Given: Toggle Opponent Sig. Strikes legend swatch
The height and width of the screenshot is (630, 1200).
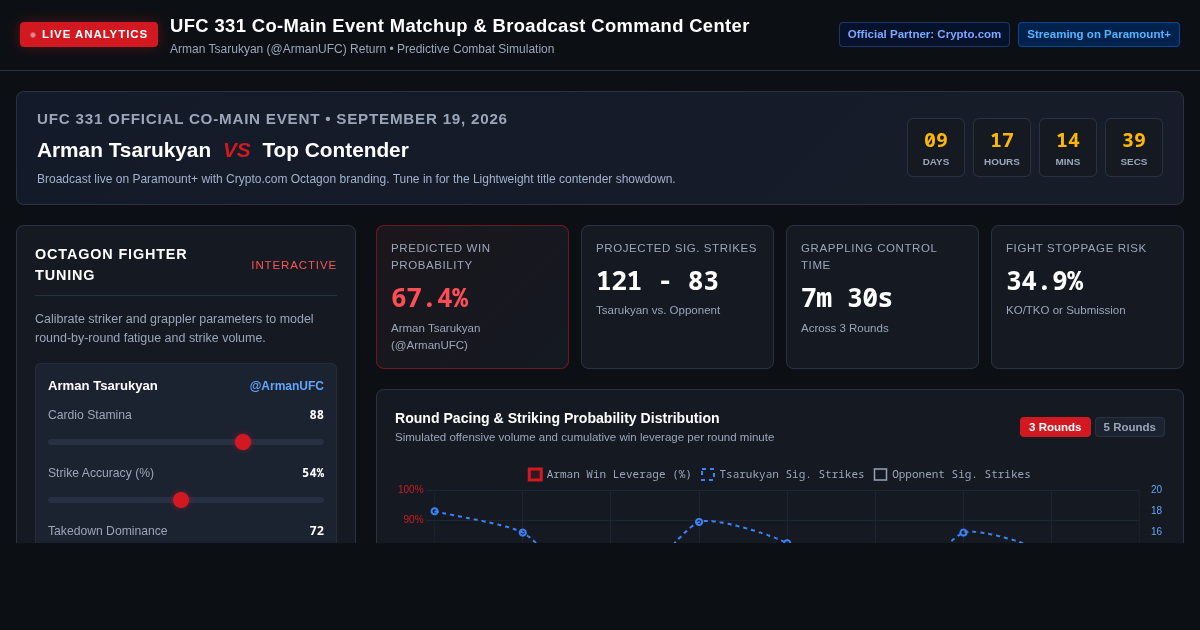Looking at the screenshot, I should (880, 475).
